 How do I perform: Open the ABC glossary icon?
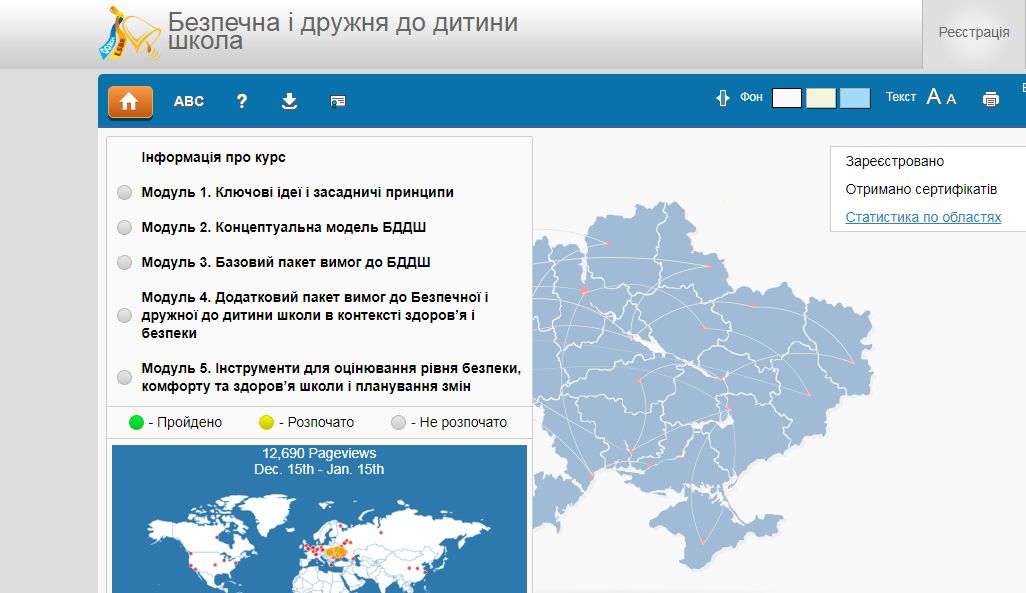pos(188,101)
